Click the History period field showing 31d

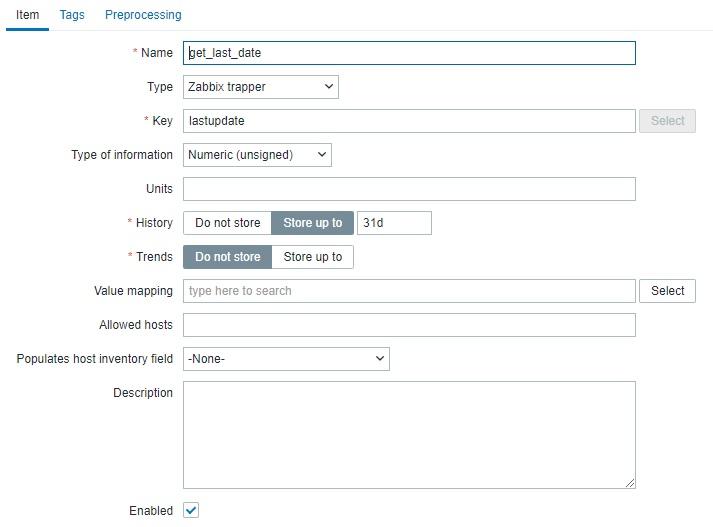(394, 223)
